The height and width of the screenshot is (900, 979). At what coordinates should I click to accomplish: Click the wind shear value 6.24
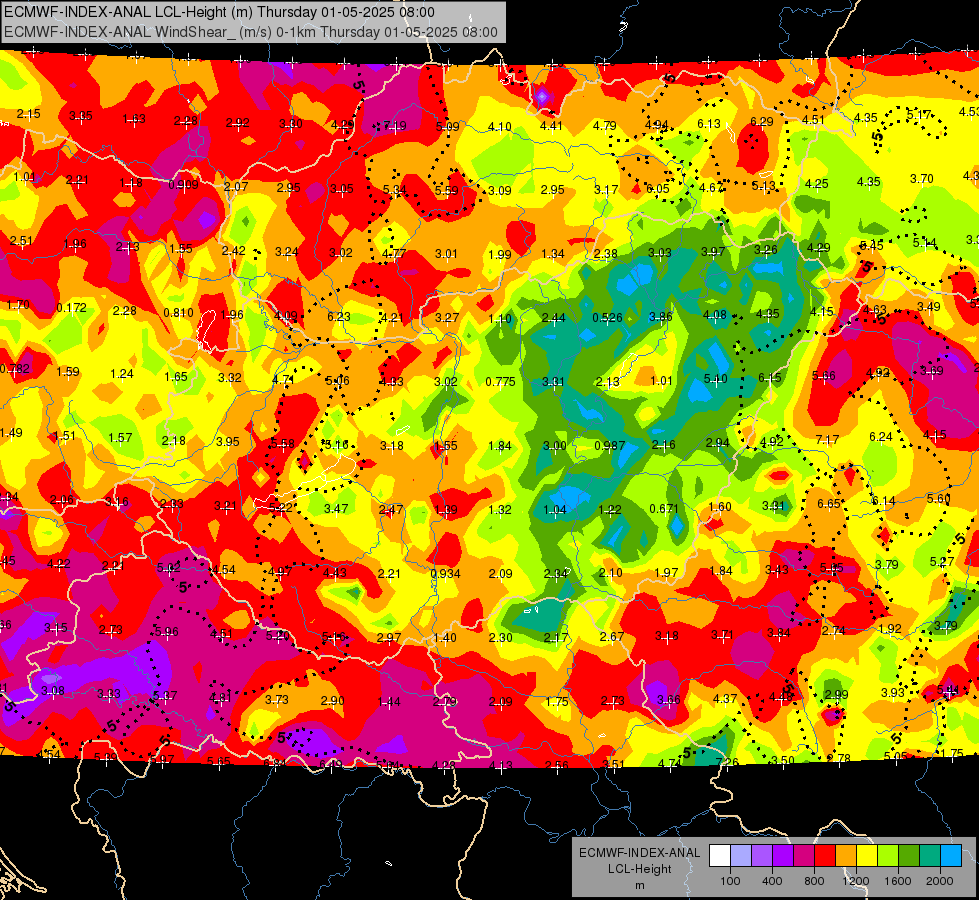pos(881,437)
